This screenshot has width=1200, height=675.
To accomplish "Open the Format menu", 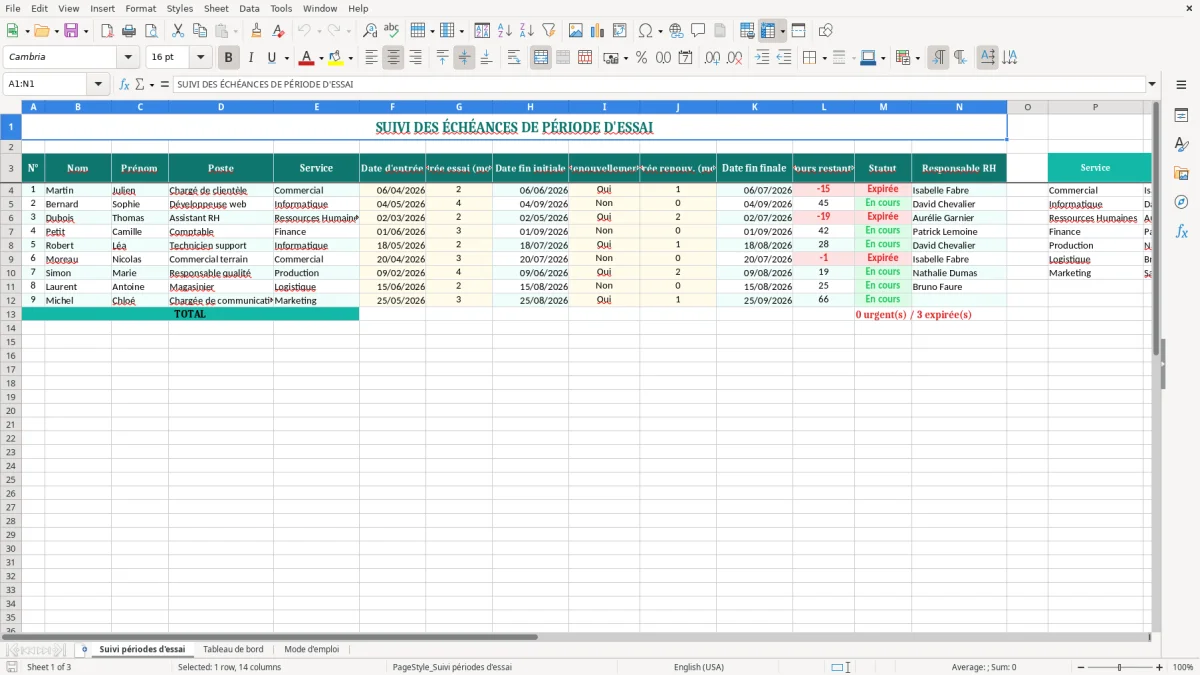I will [x=141, y=8].
